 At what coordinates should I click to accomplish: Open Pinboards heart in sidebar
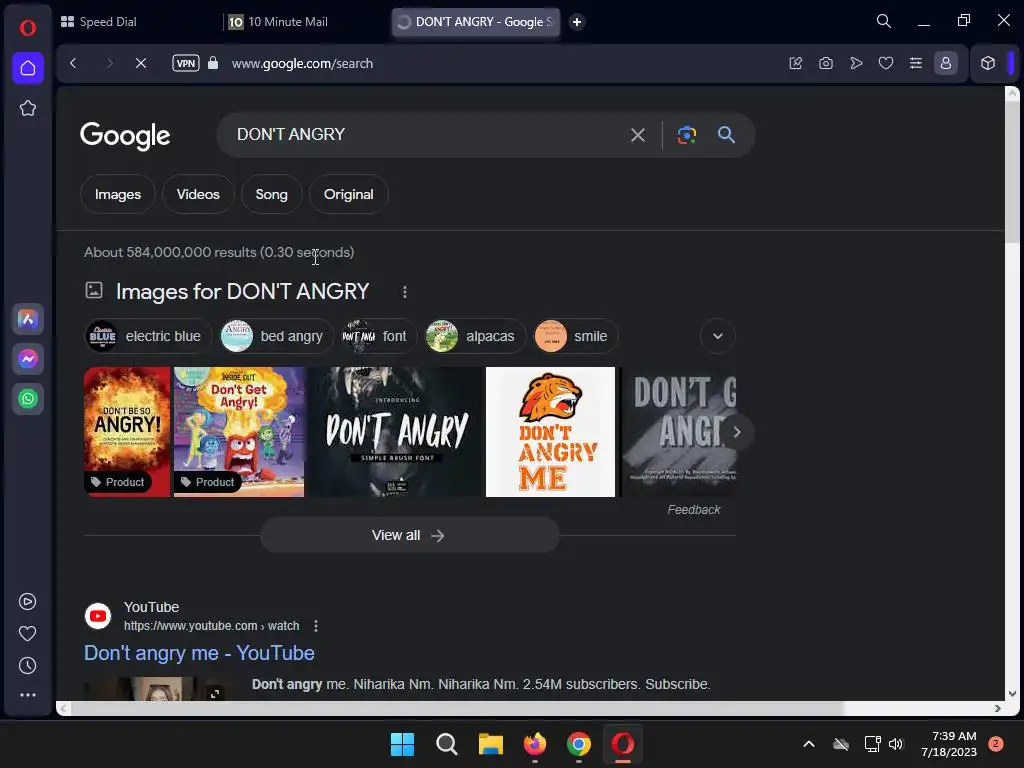pos(27,633)
